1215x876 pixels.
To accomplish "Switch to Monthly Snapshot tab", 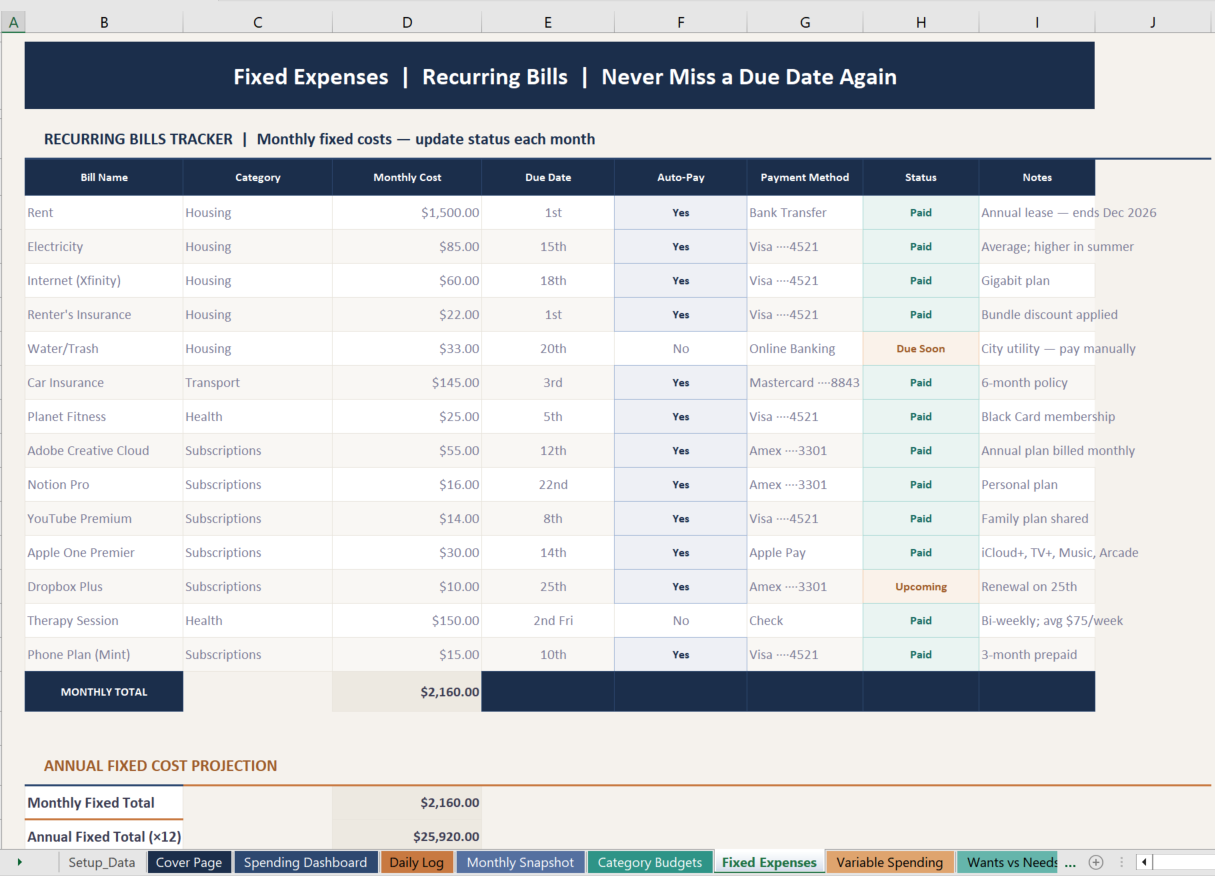I will coord(520,862).
